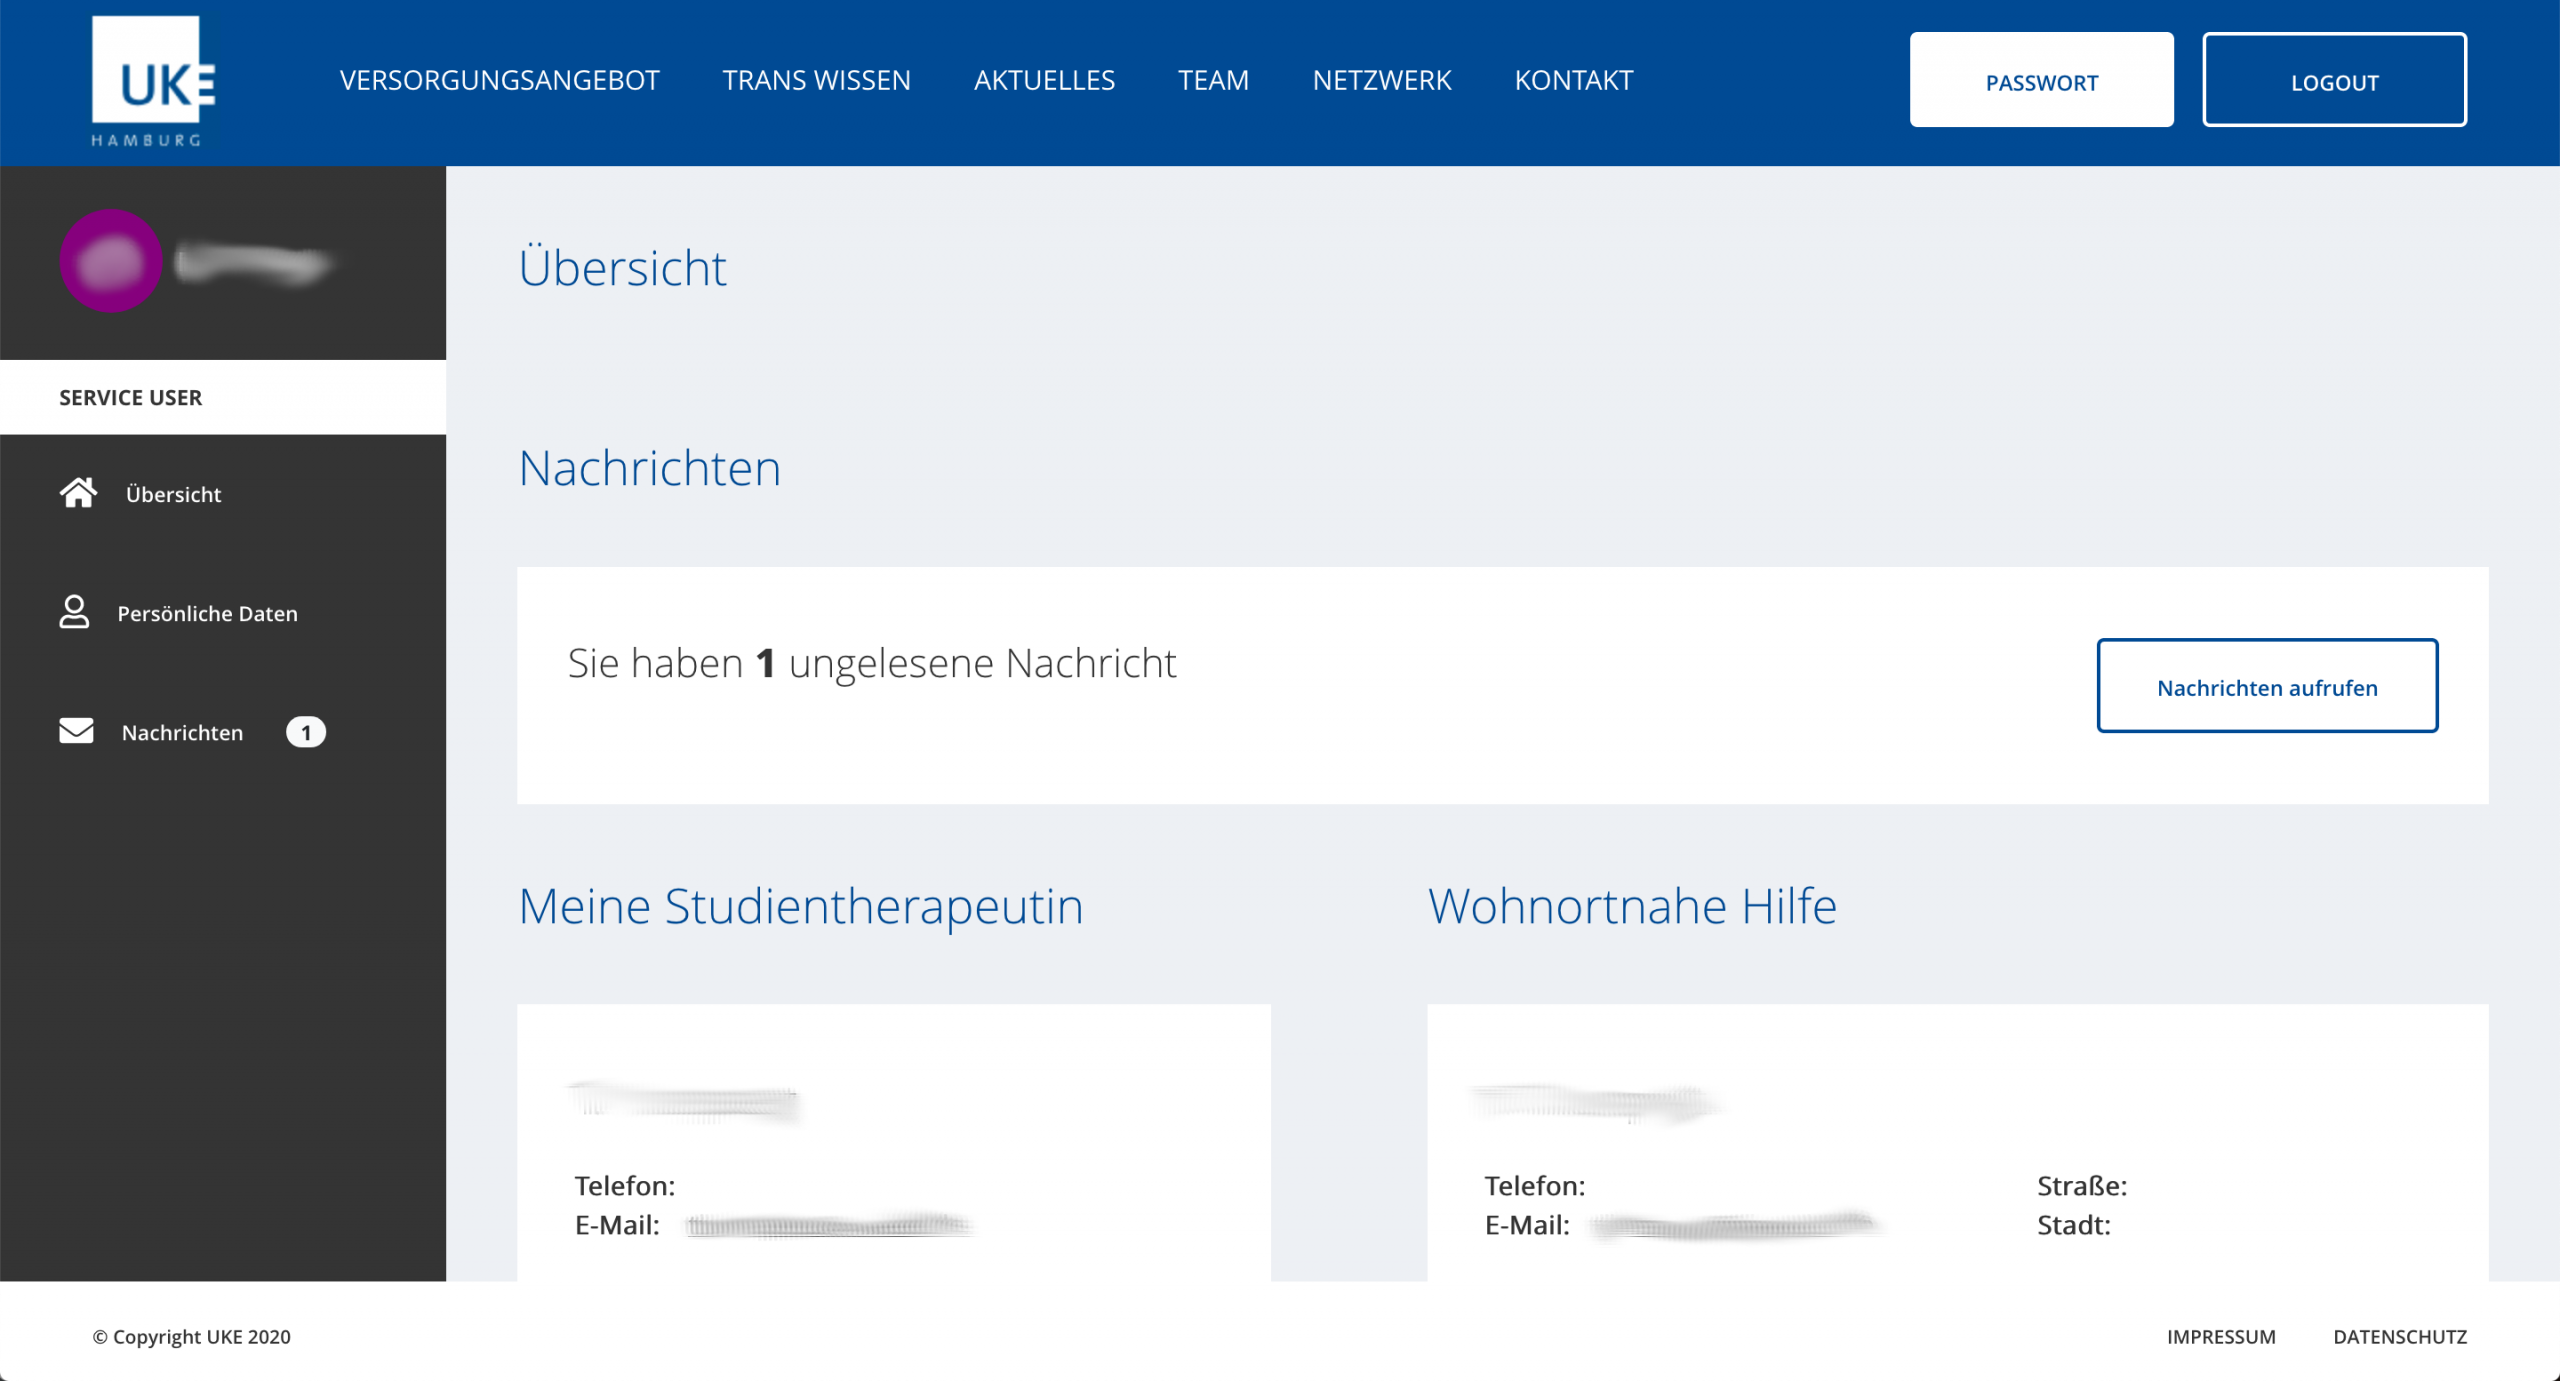Click the purple user avatar

[111, 261]
